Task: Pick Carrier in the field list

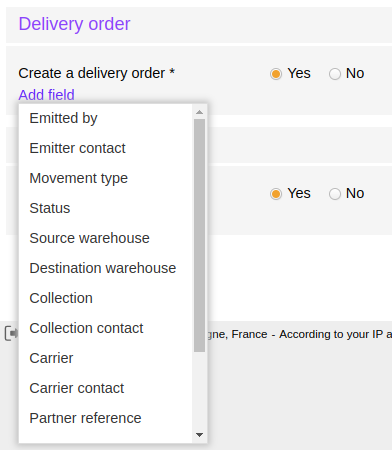Action: pos(105,358)
